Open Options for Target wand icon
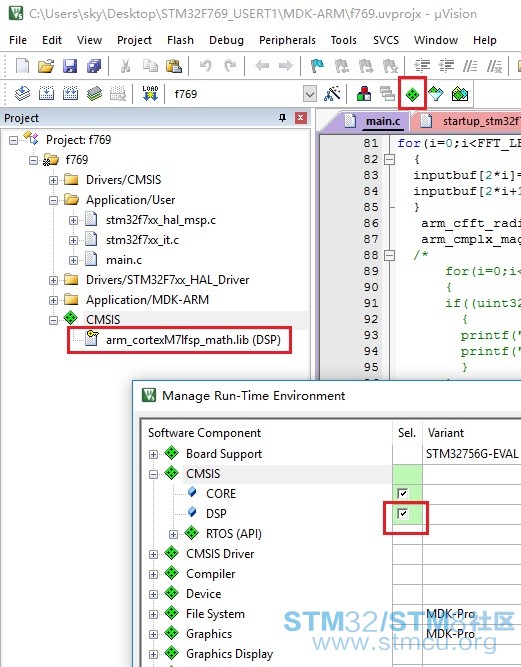521x667 pixels. [x=332, y=94]
